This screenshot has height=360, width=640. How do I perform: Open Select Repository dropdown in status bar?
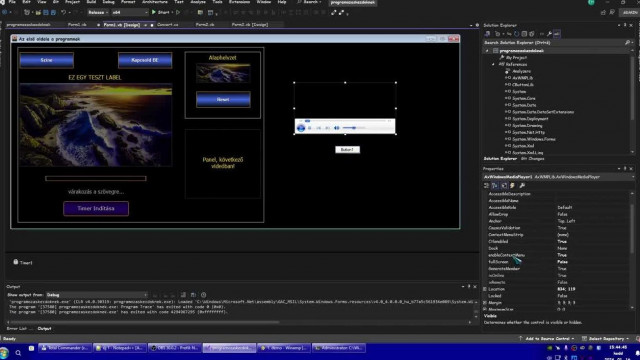pos(606,338)
